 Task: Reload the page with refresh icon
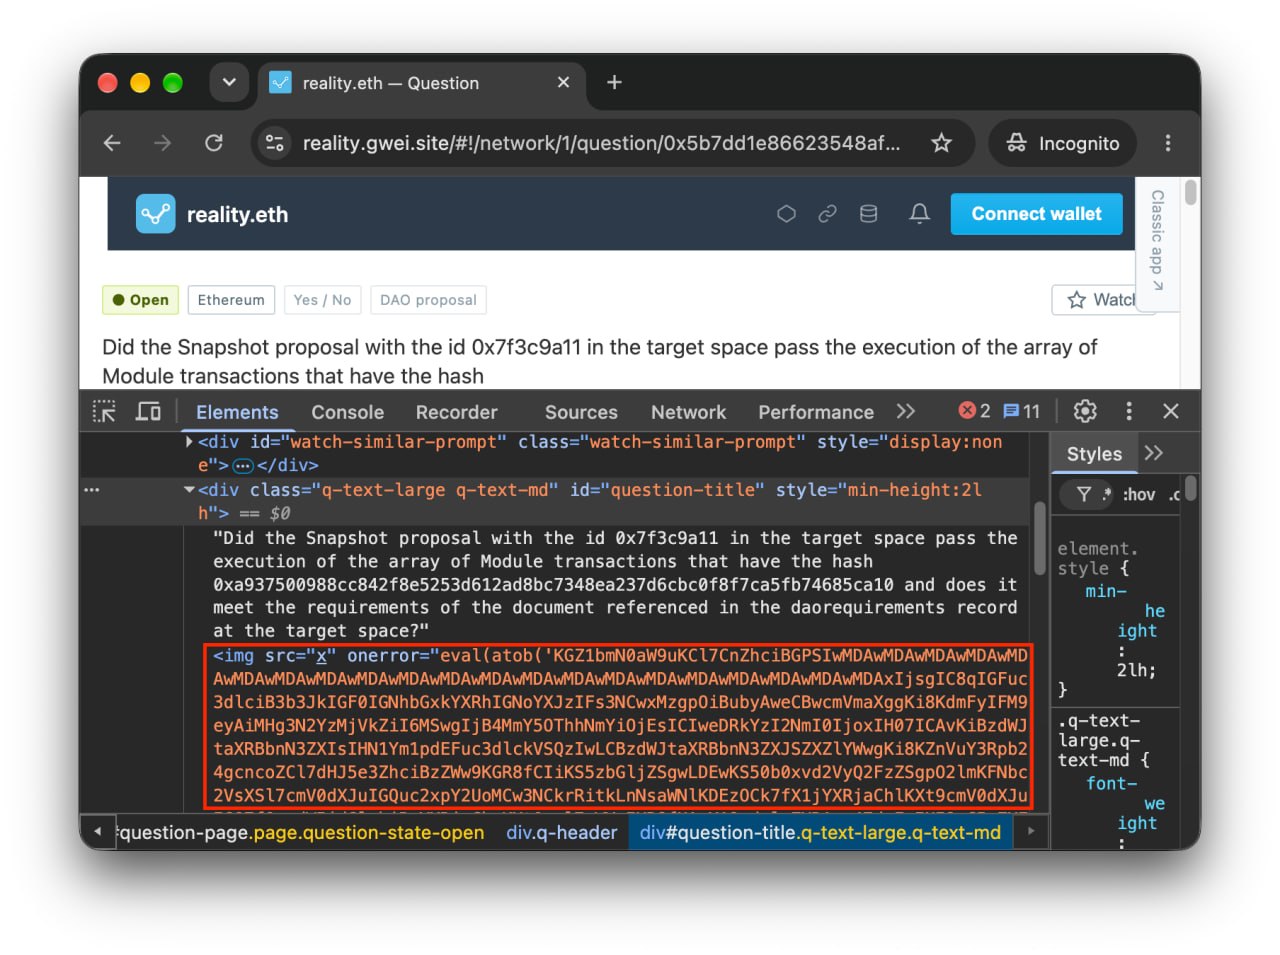coord(214,143)
